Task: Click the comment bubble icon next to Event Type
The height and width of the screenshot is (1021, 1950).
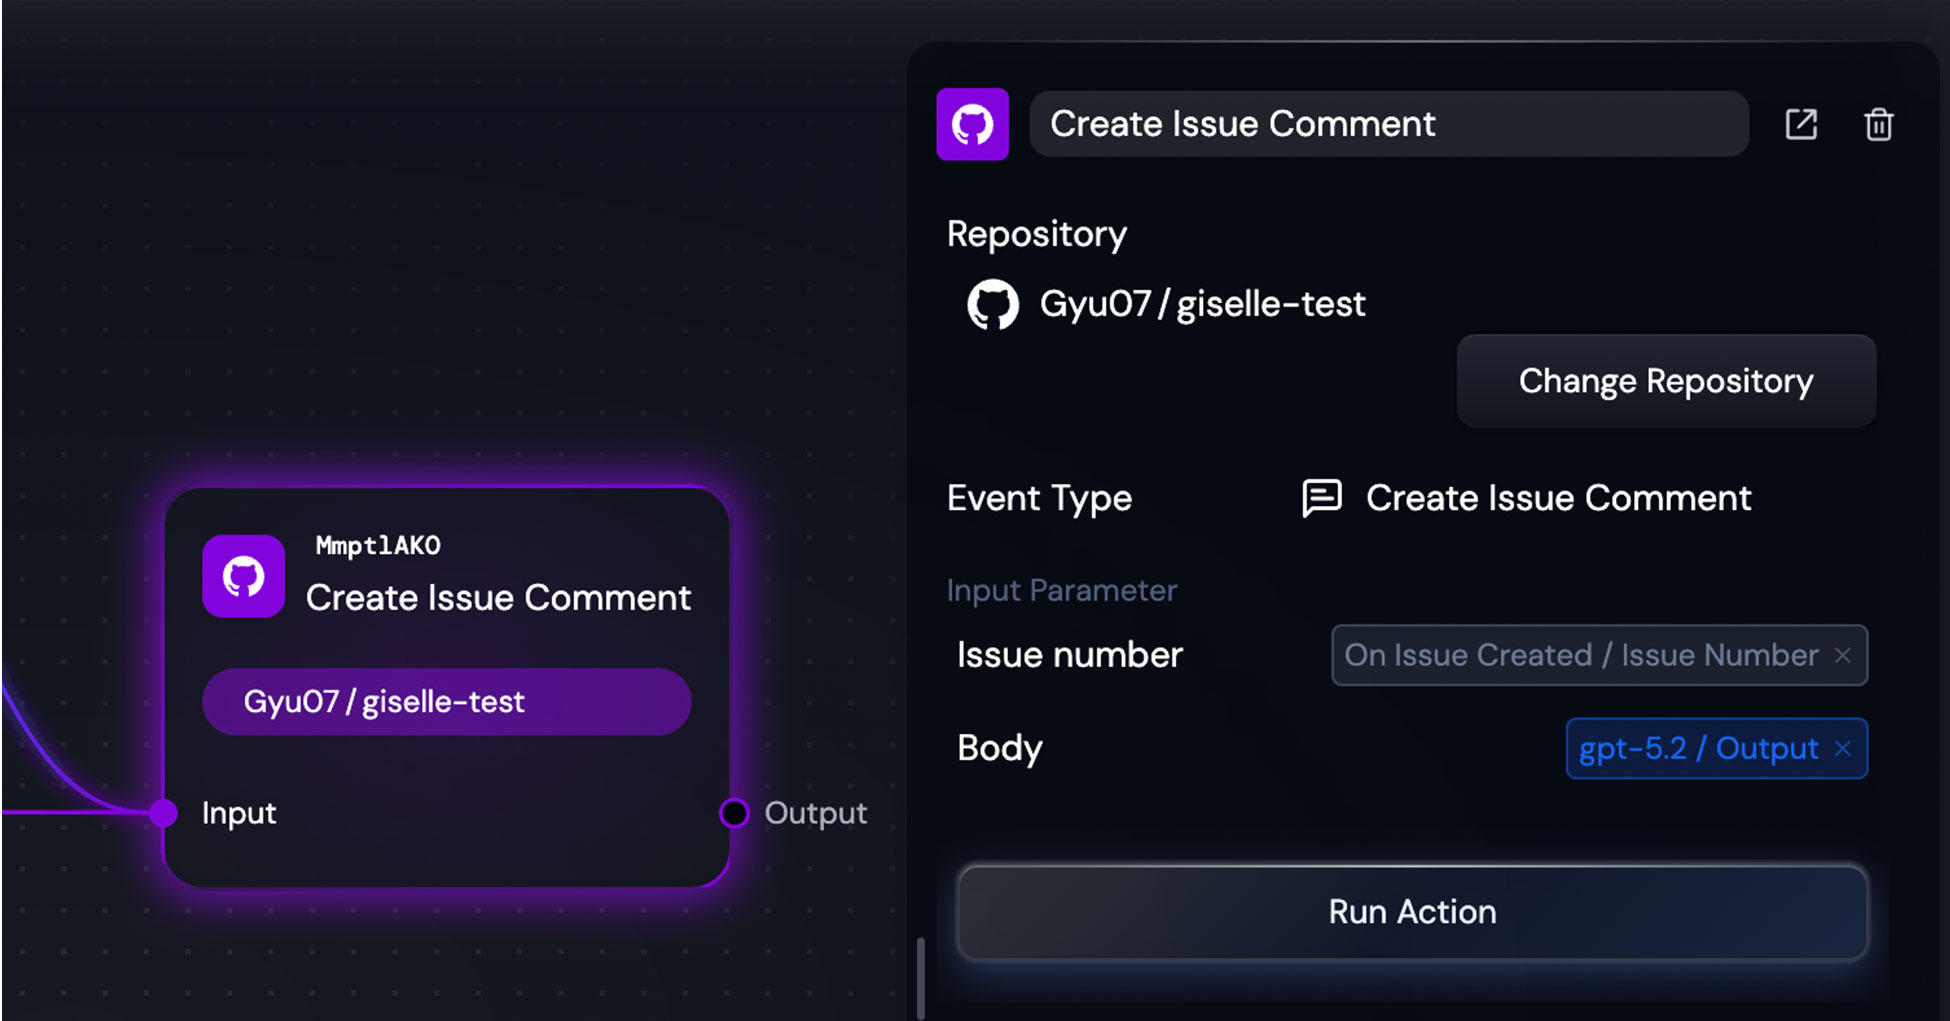Action: [x=1321, y=497]
